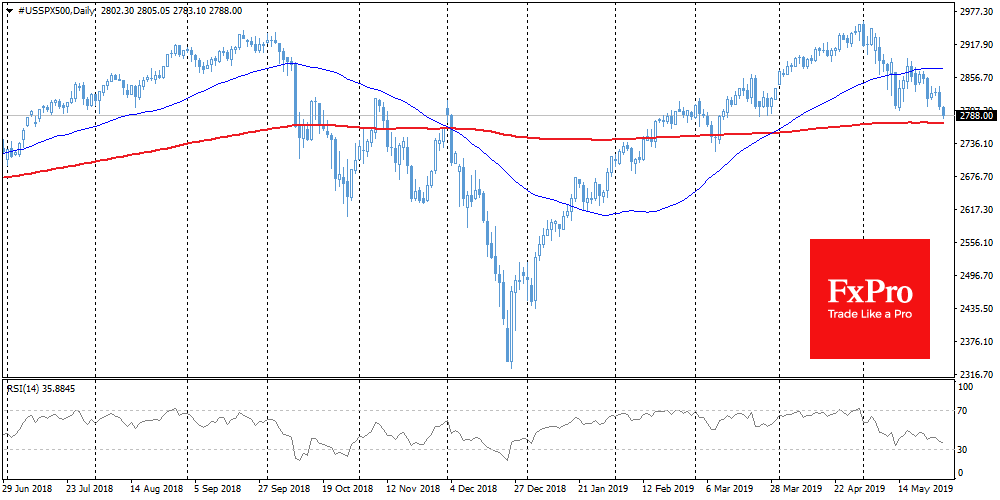Viewport: 1000px width, 500px height.
Task: Click the small triangle beside #USSPX500 title
Action: click(x=9, y=9)
